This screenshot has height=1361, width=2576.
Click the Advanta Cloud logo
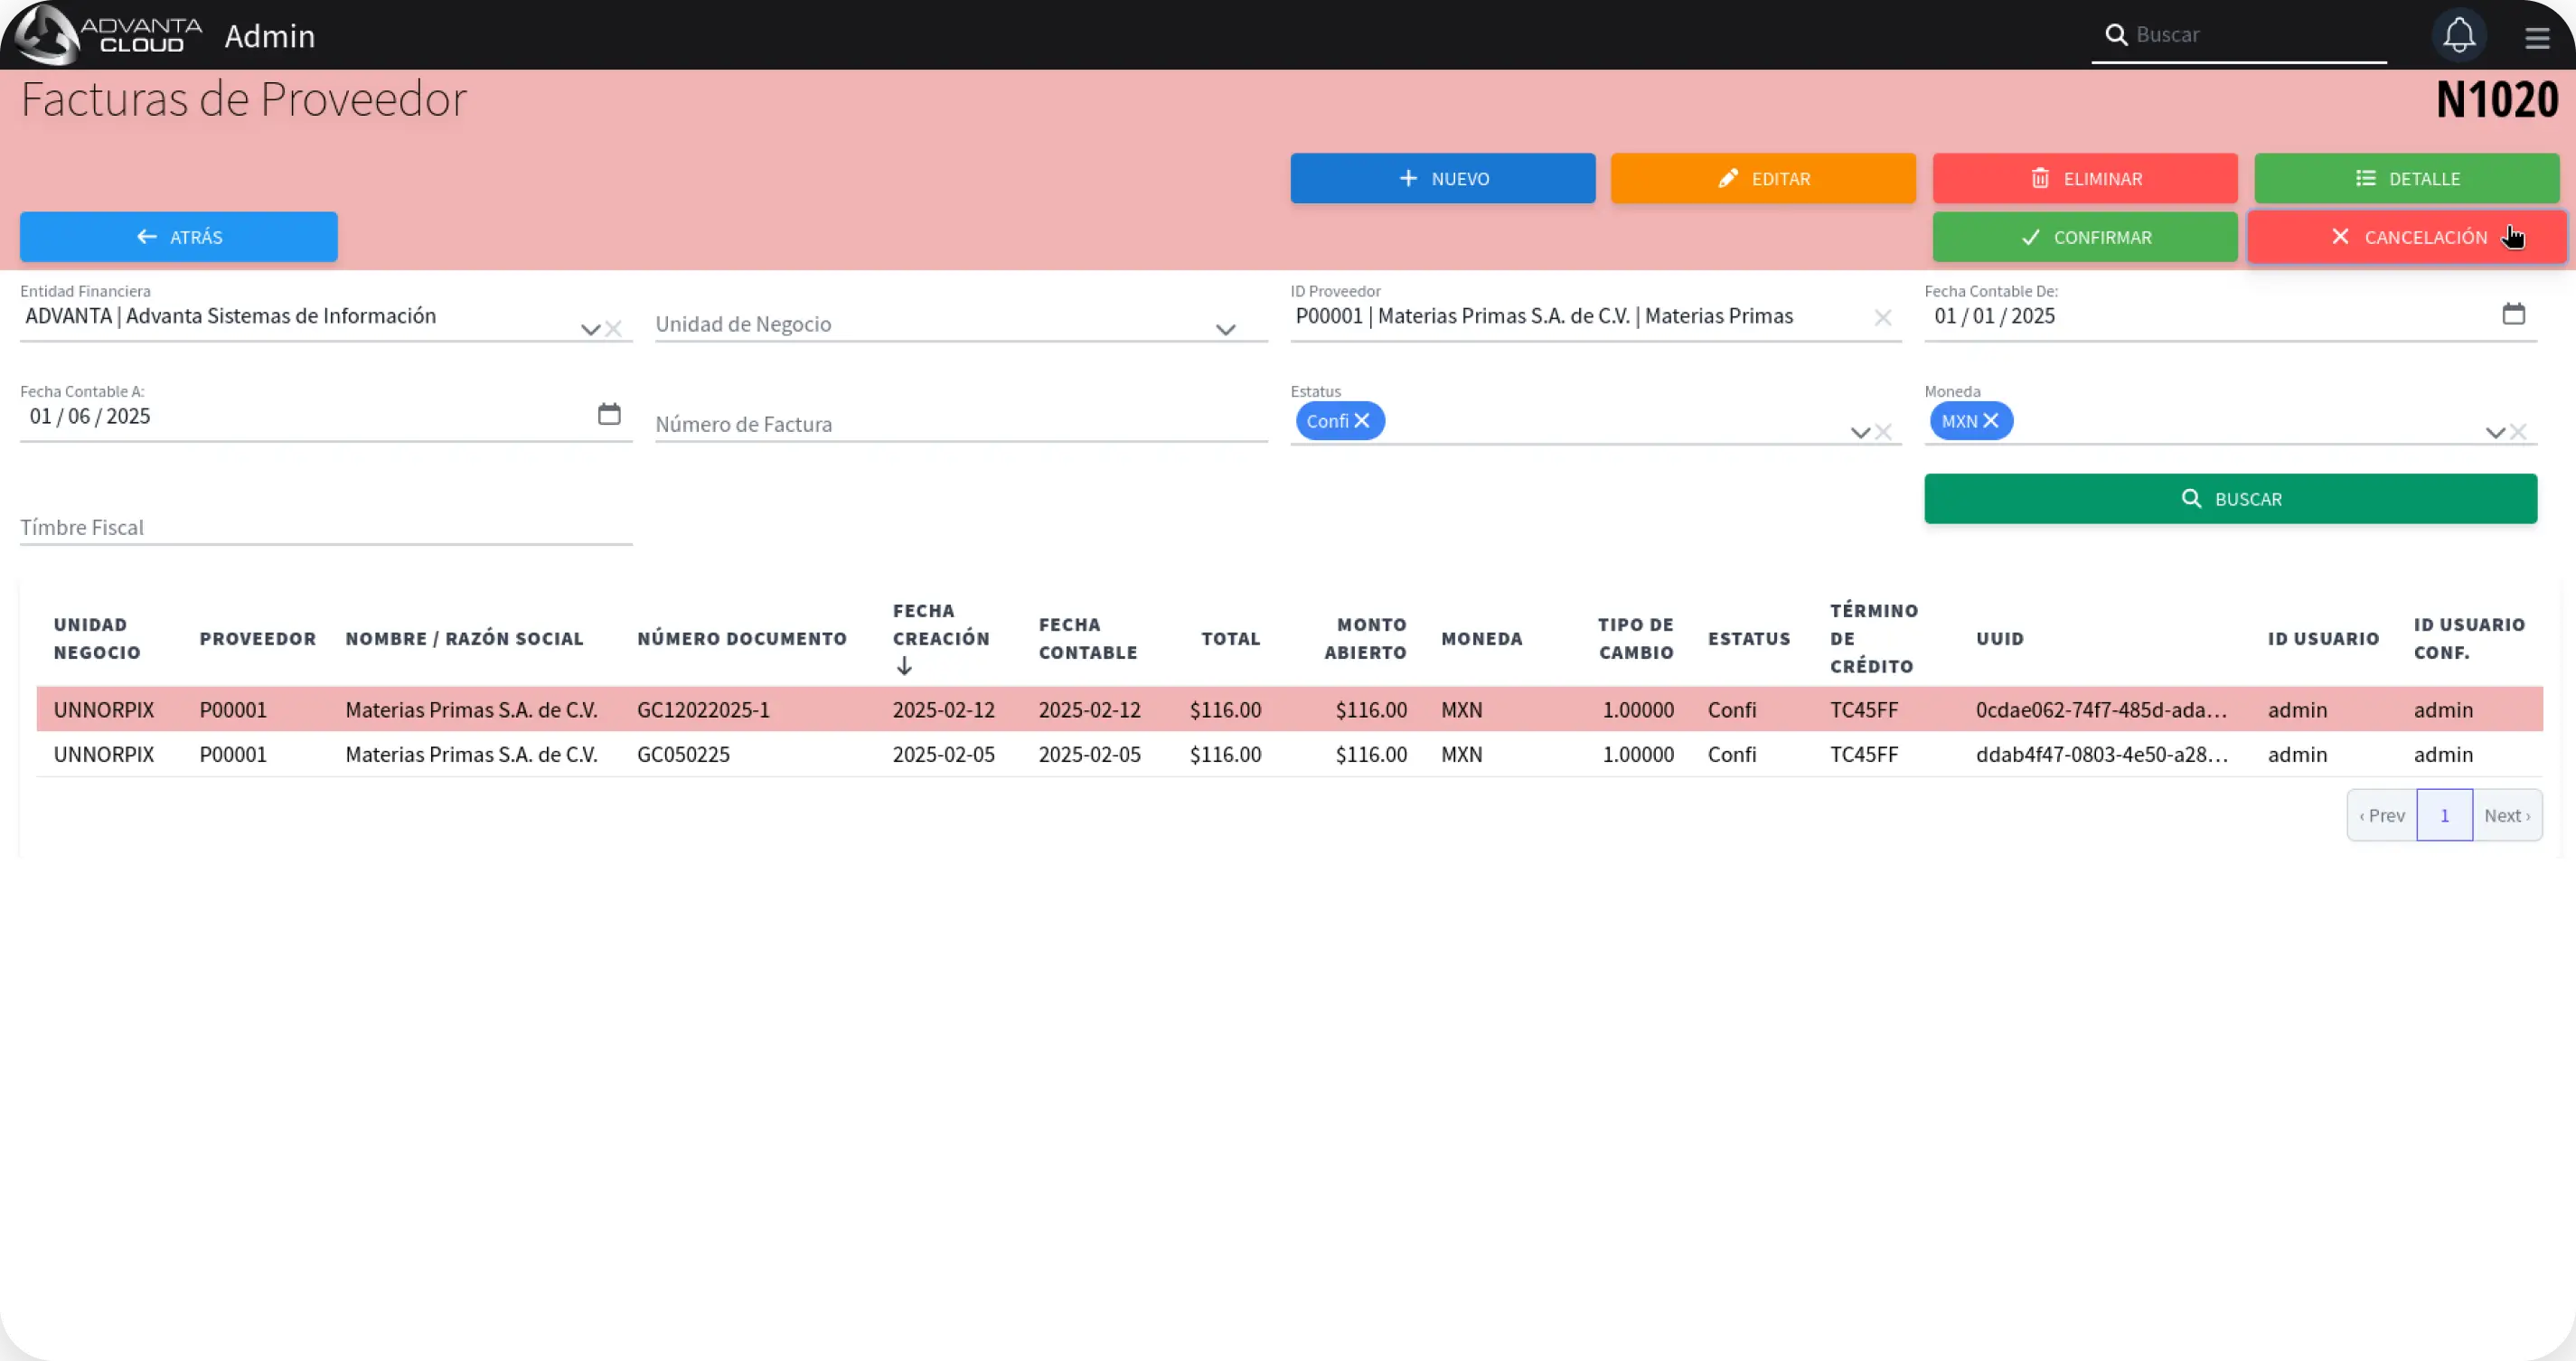coord(104,34)
